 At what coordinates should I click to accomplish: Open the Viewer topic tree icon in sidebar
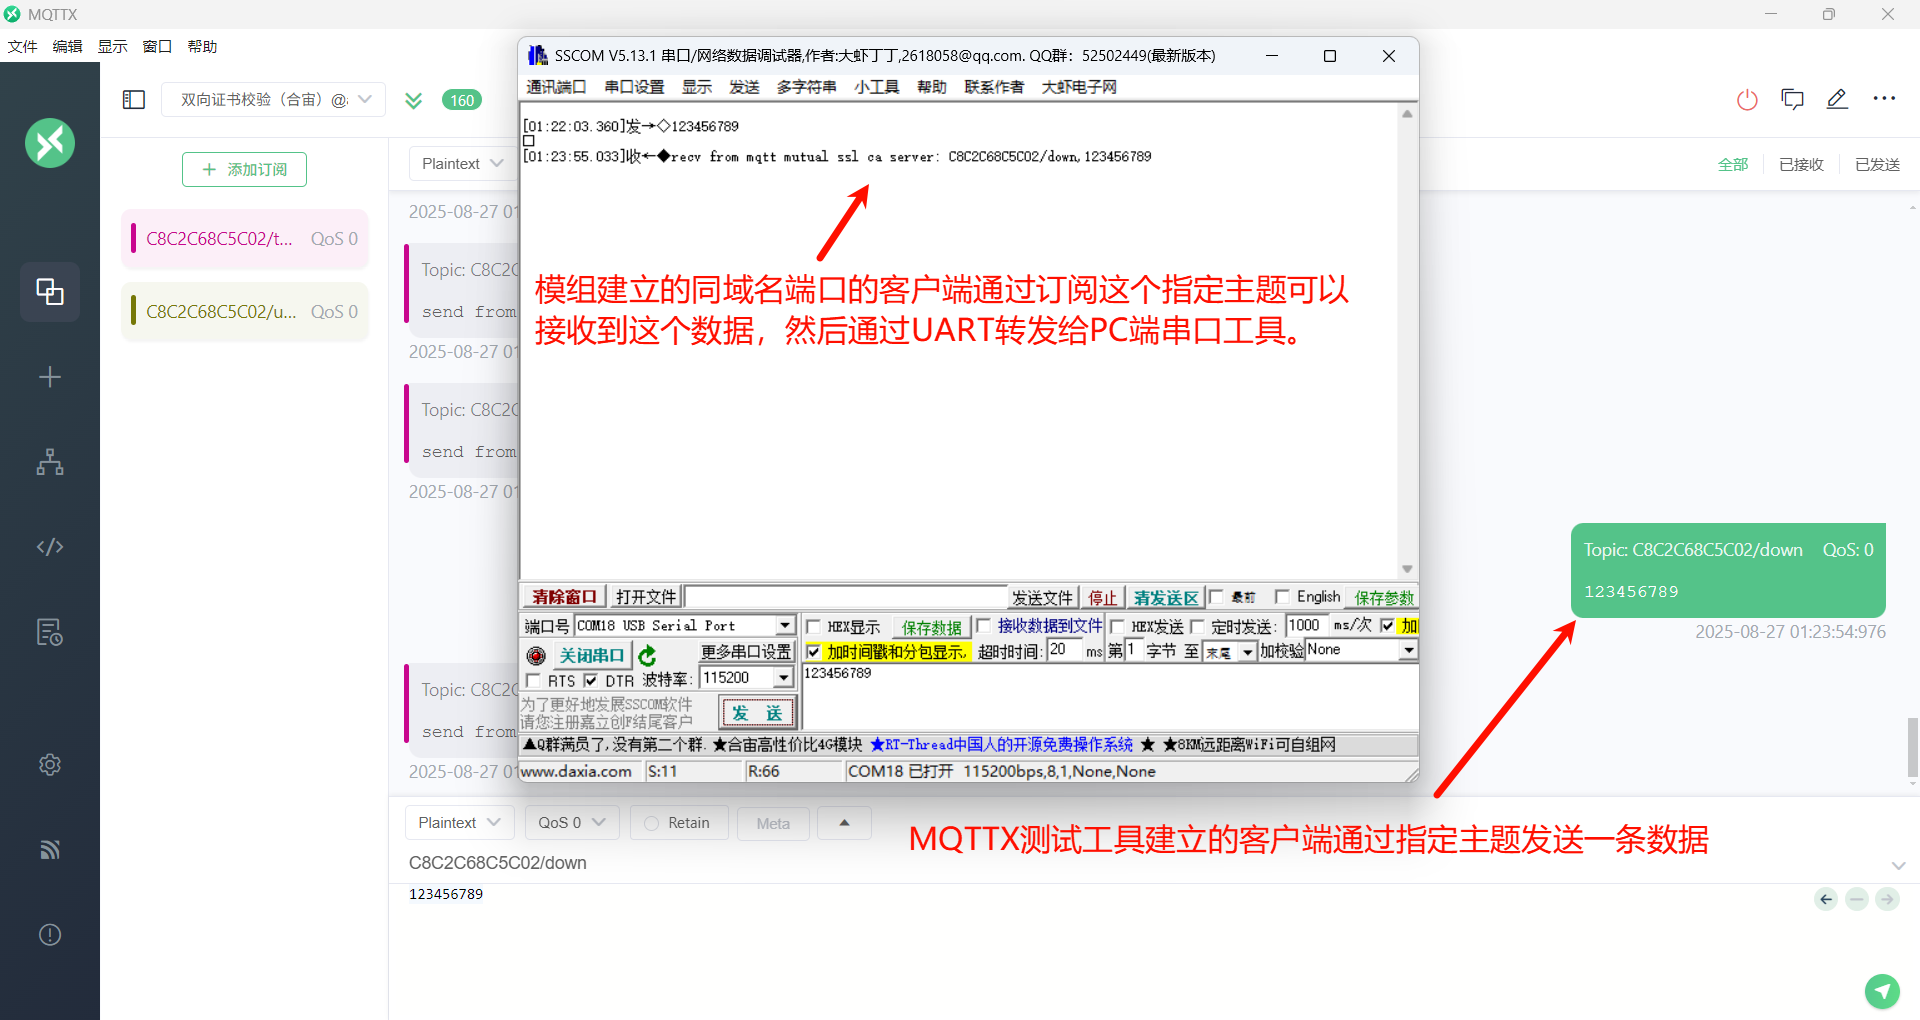point(50,462)
